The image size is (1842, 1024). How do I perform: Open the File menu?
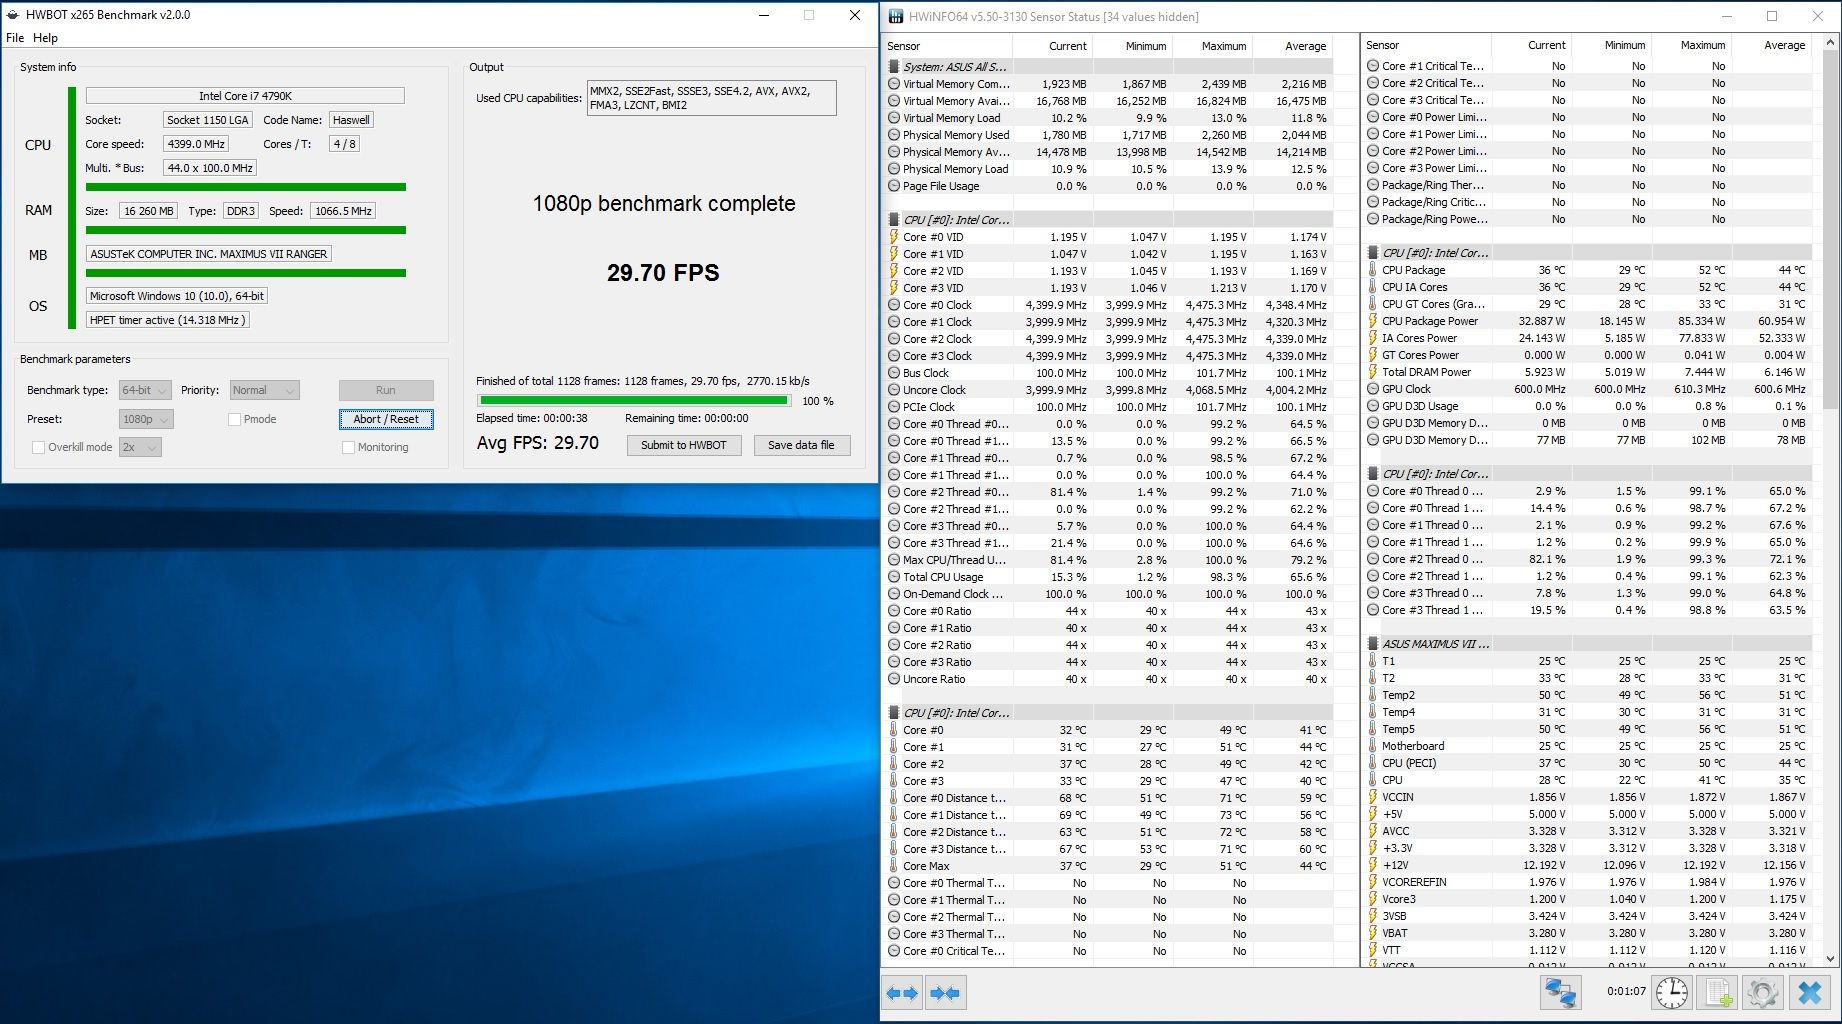(x=15, y=38)
